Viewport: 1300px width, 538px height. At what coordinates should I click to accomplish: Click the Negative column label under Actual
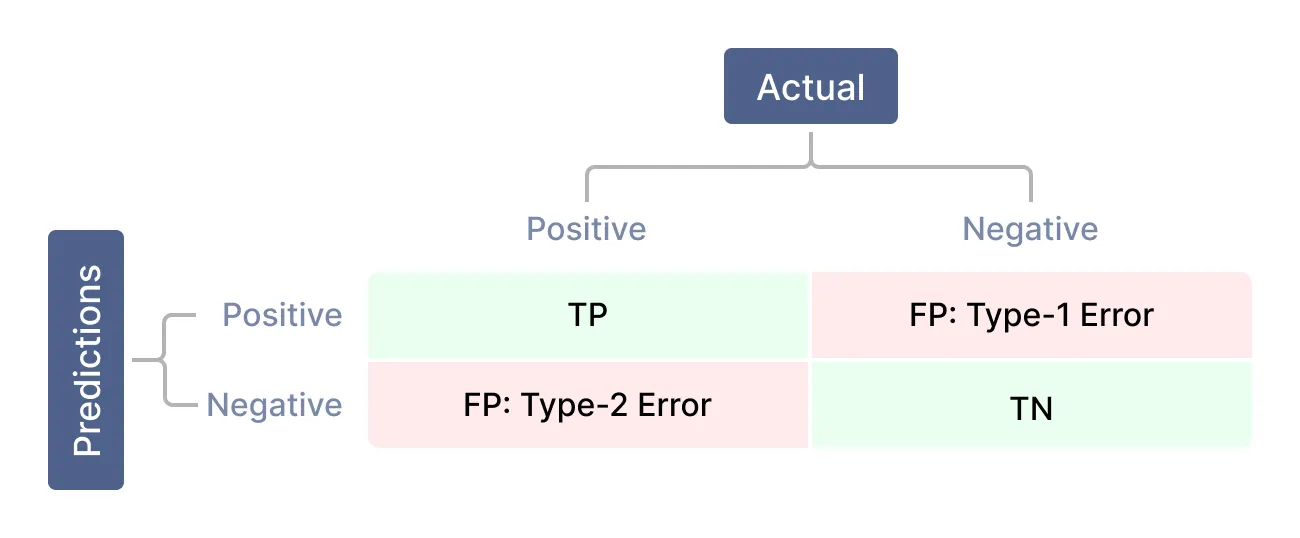point(1030,229)
